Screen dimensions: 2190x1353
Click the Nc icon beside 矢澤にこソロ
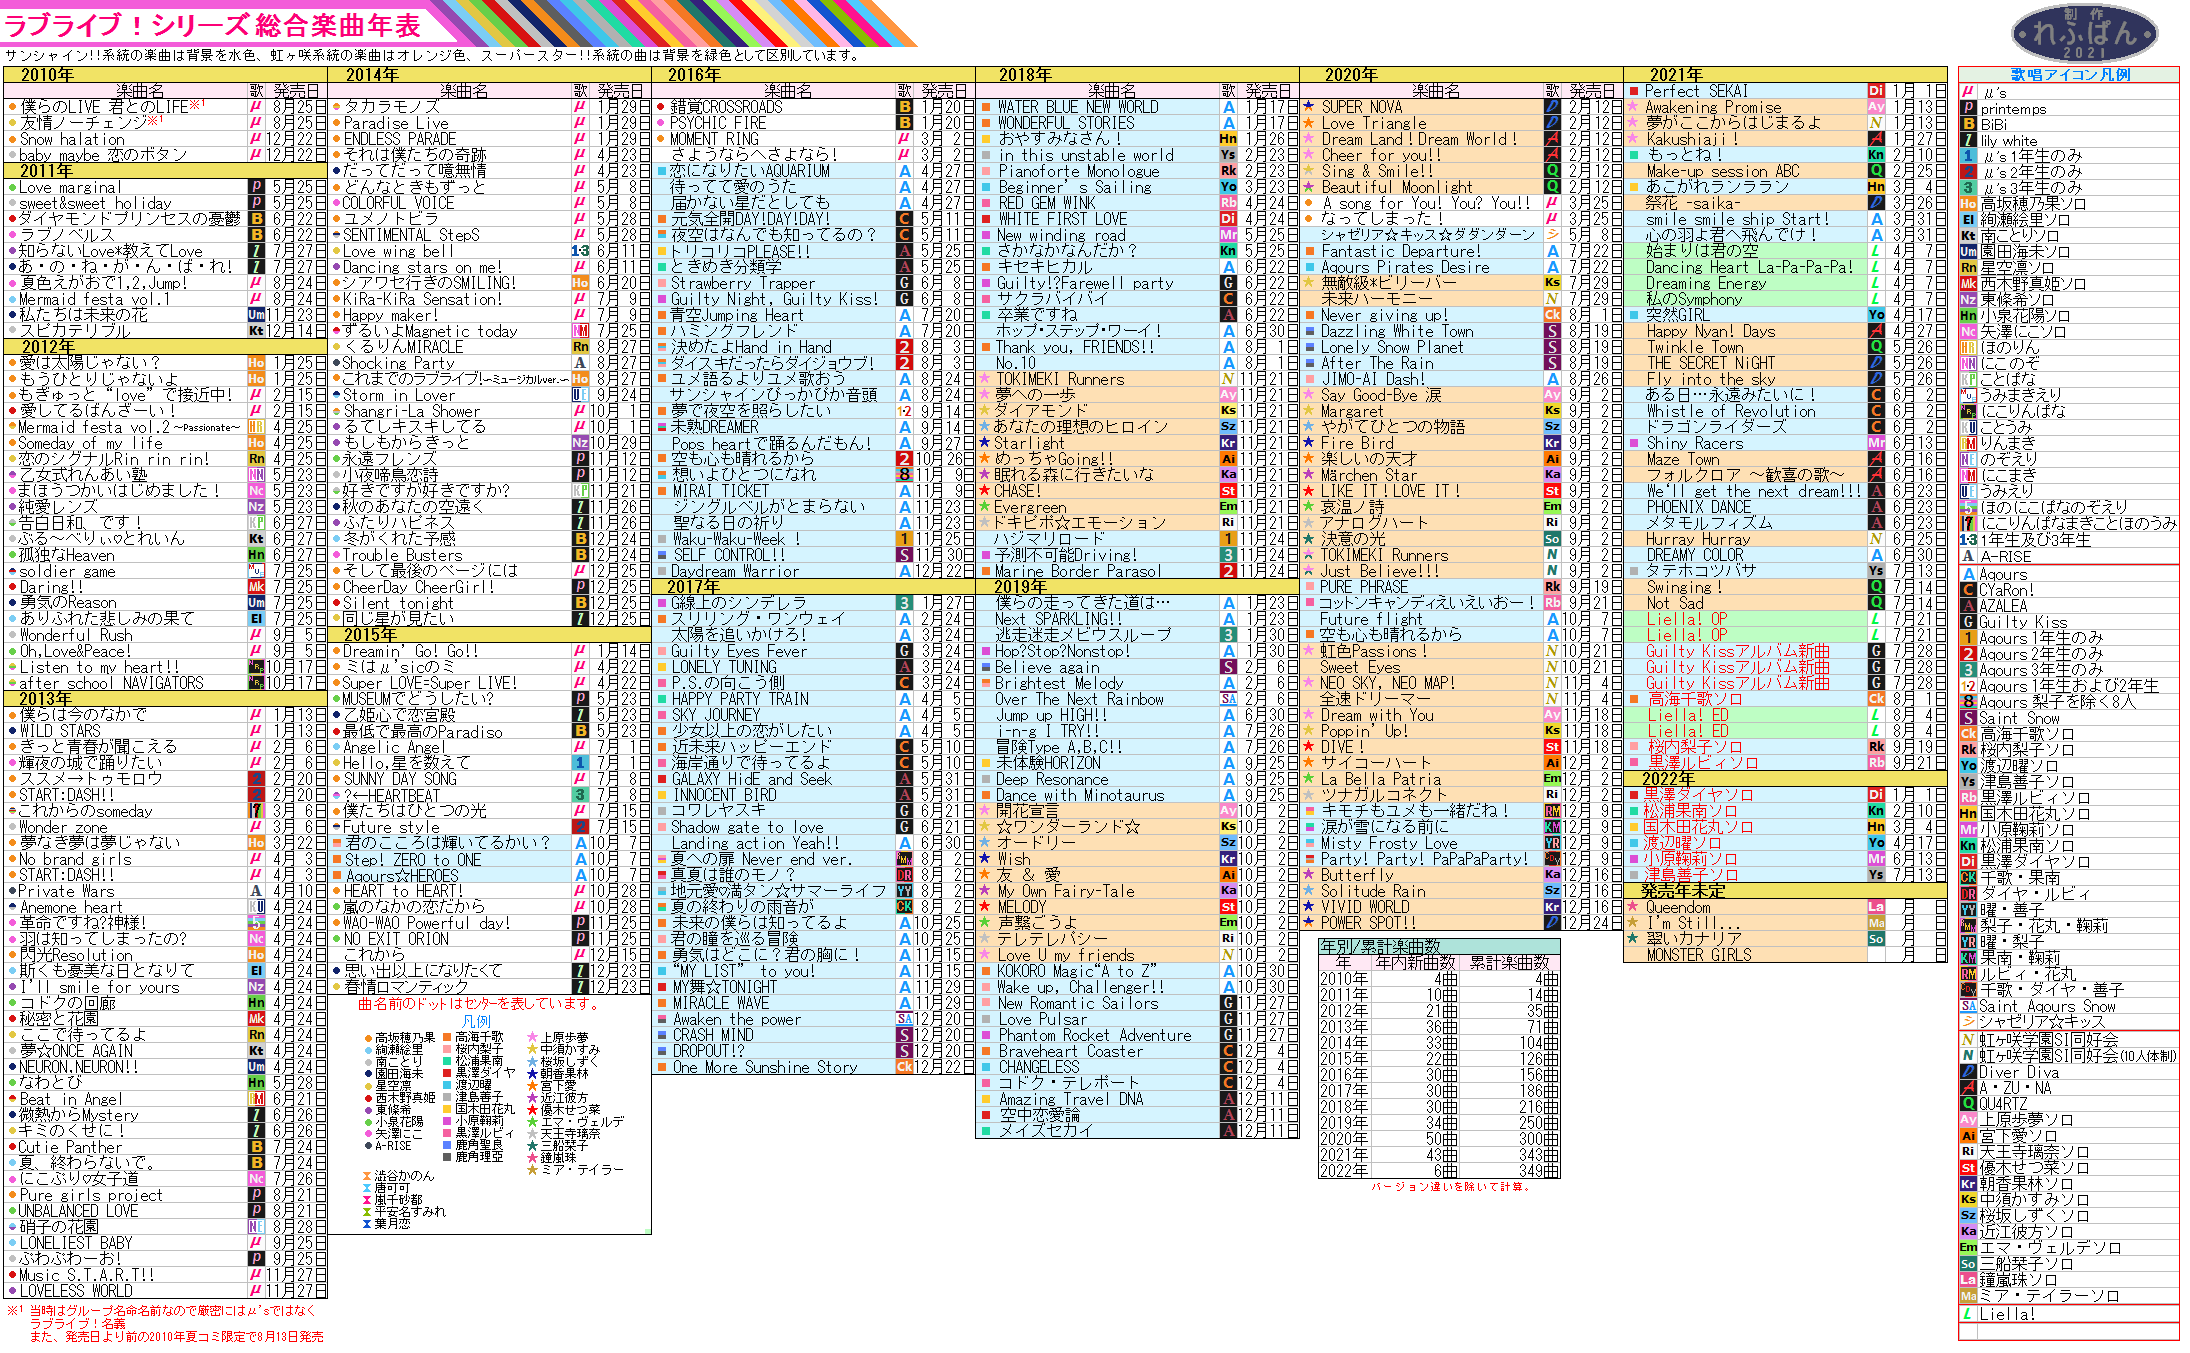click(1967, 331)
